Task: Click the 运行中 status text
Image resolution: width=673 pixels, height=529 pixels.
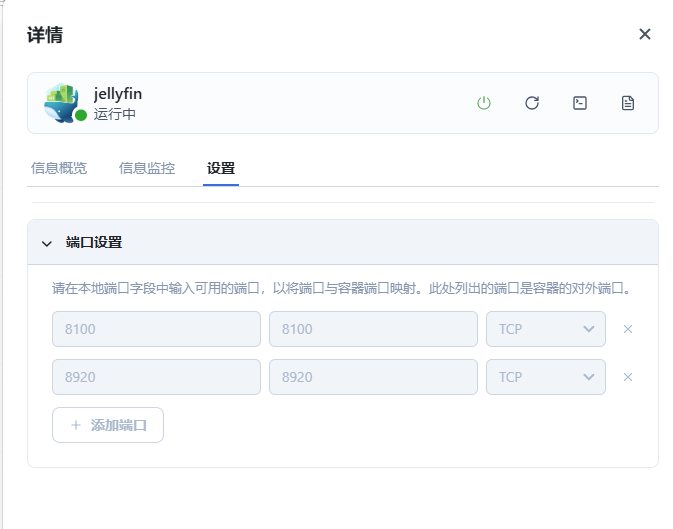Action: pos(115,114)
